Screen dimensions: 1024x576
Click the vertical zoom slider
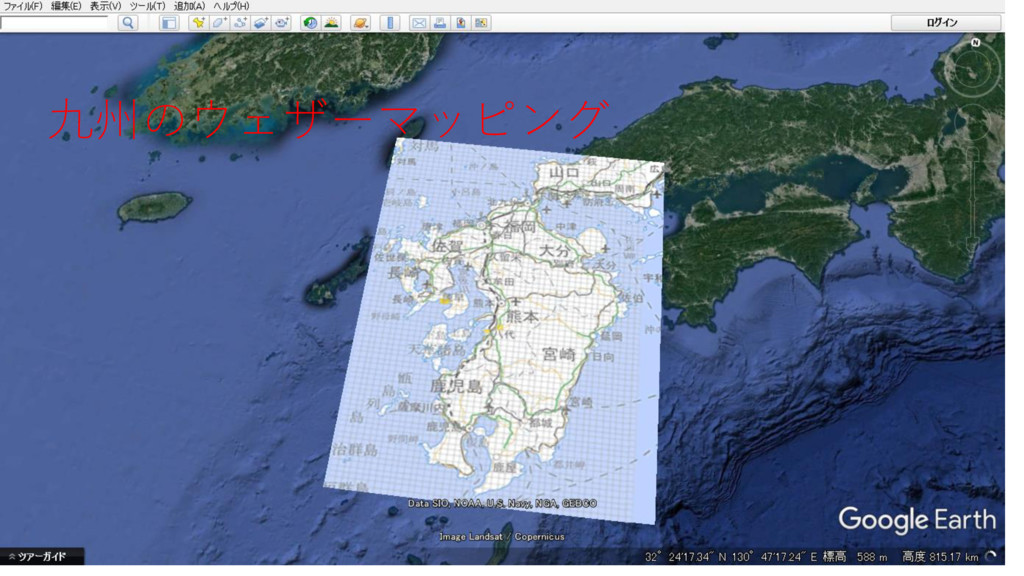coord(972,200)
